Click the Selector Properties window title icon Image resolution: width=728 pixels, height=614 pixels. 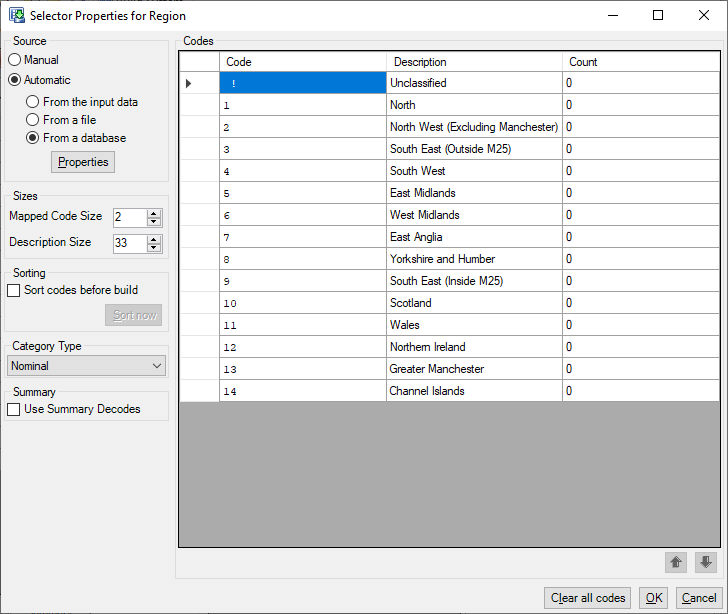pos(17,15)
